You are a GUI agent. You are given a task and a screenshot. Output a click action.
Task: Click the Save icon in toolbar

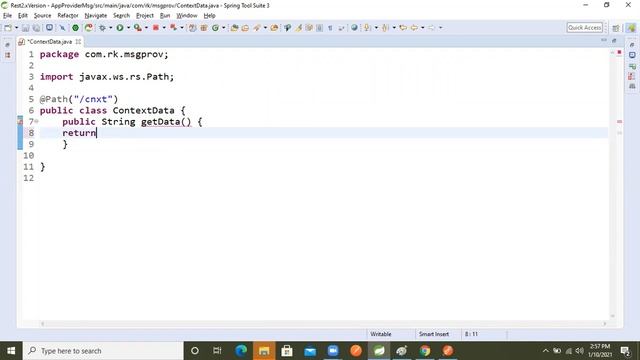(x=25, y=28)
